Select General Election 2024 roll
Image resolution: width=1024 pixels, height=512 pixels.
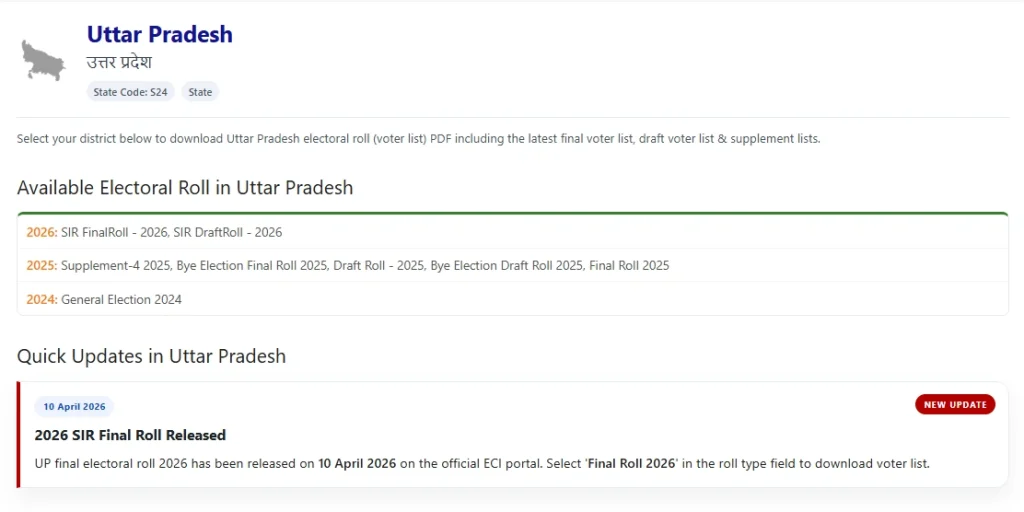pos(121,299)
